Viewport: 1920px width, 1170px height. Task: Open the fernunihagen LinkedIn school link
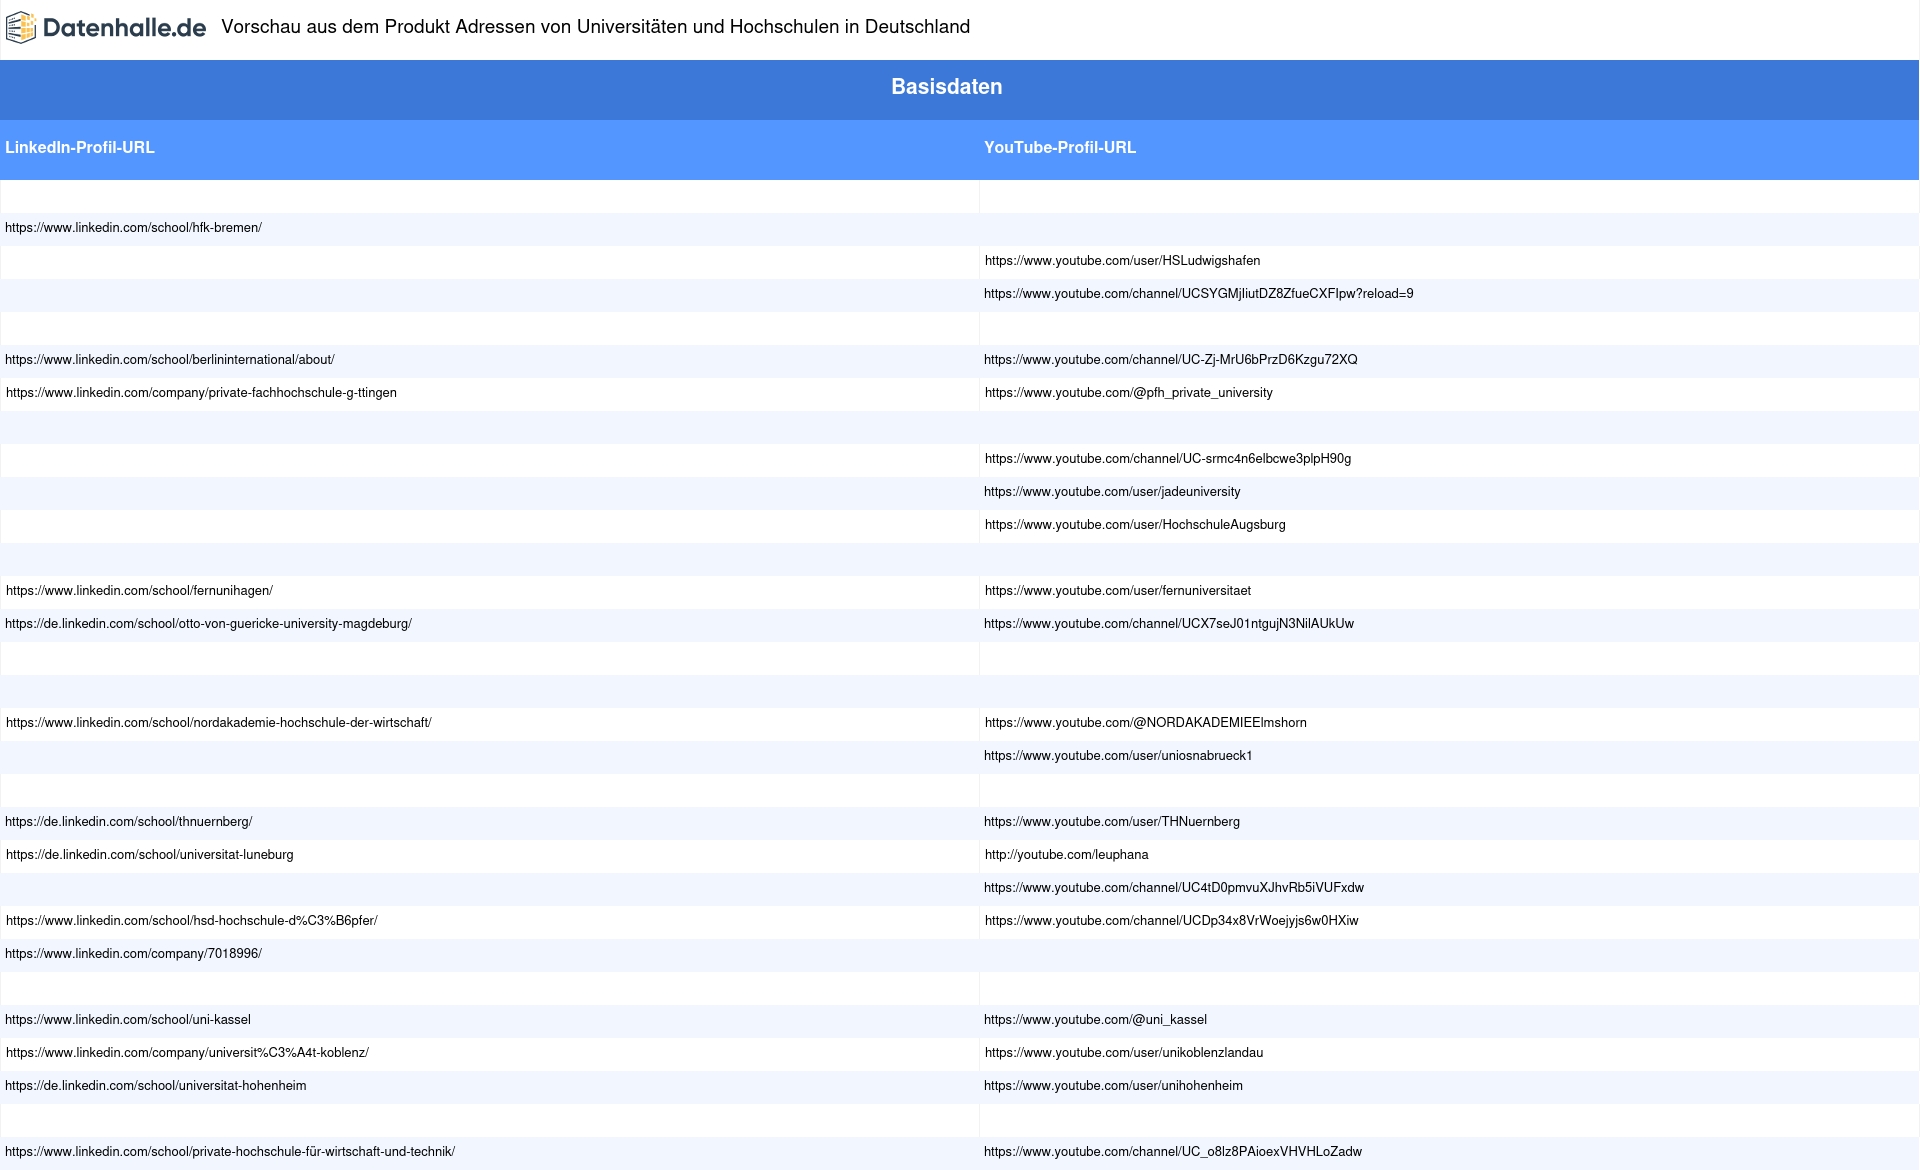[139, 591]
